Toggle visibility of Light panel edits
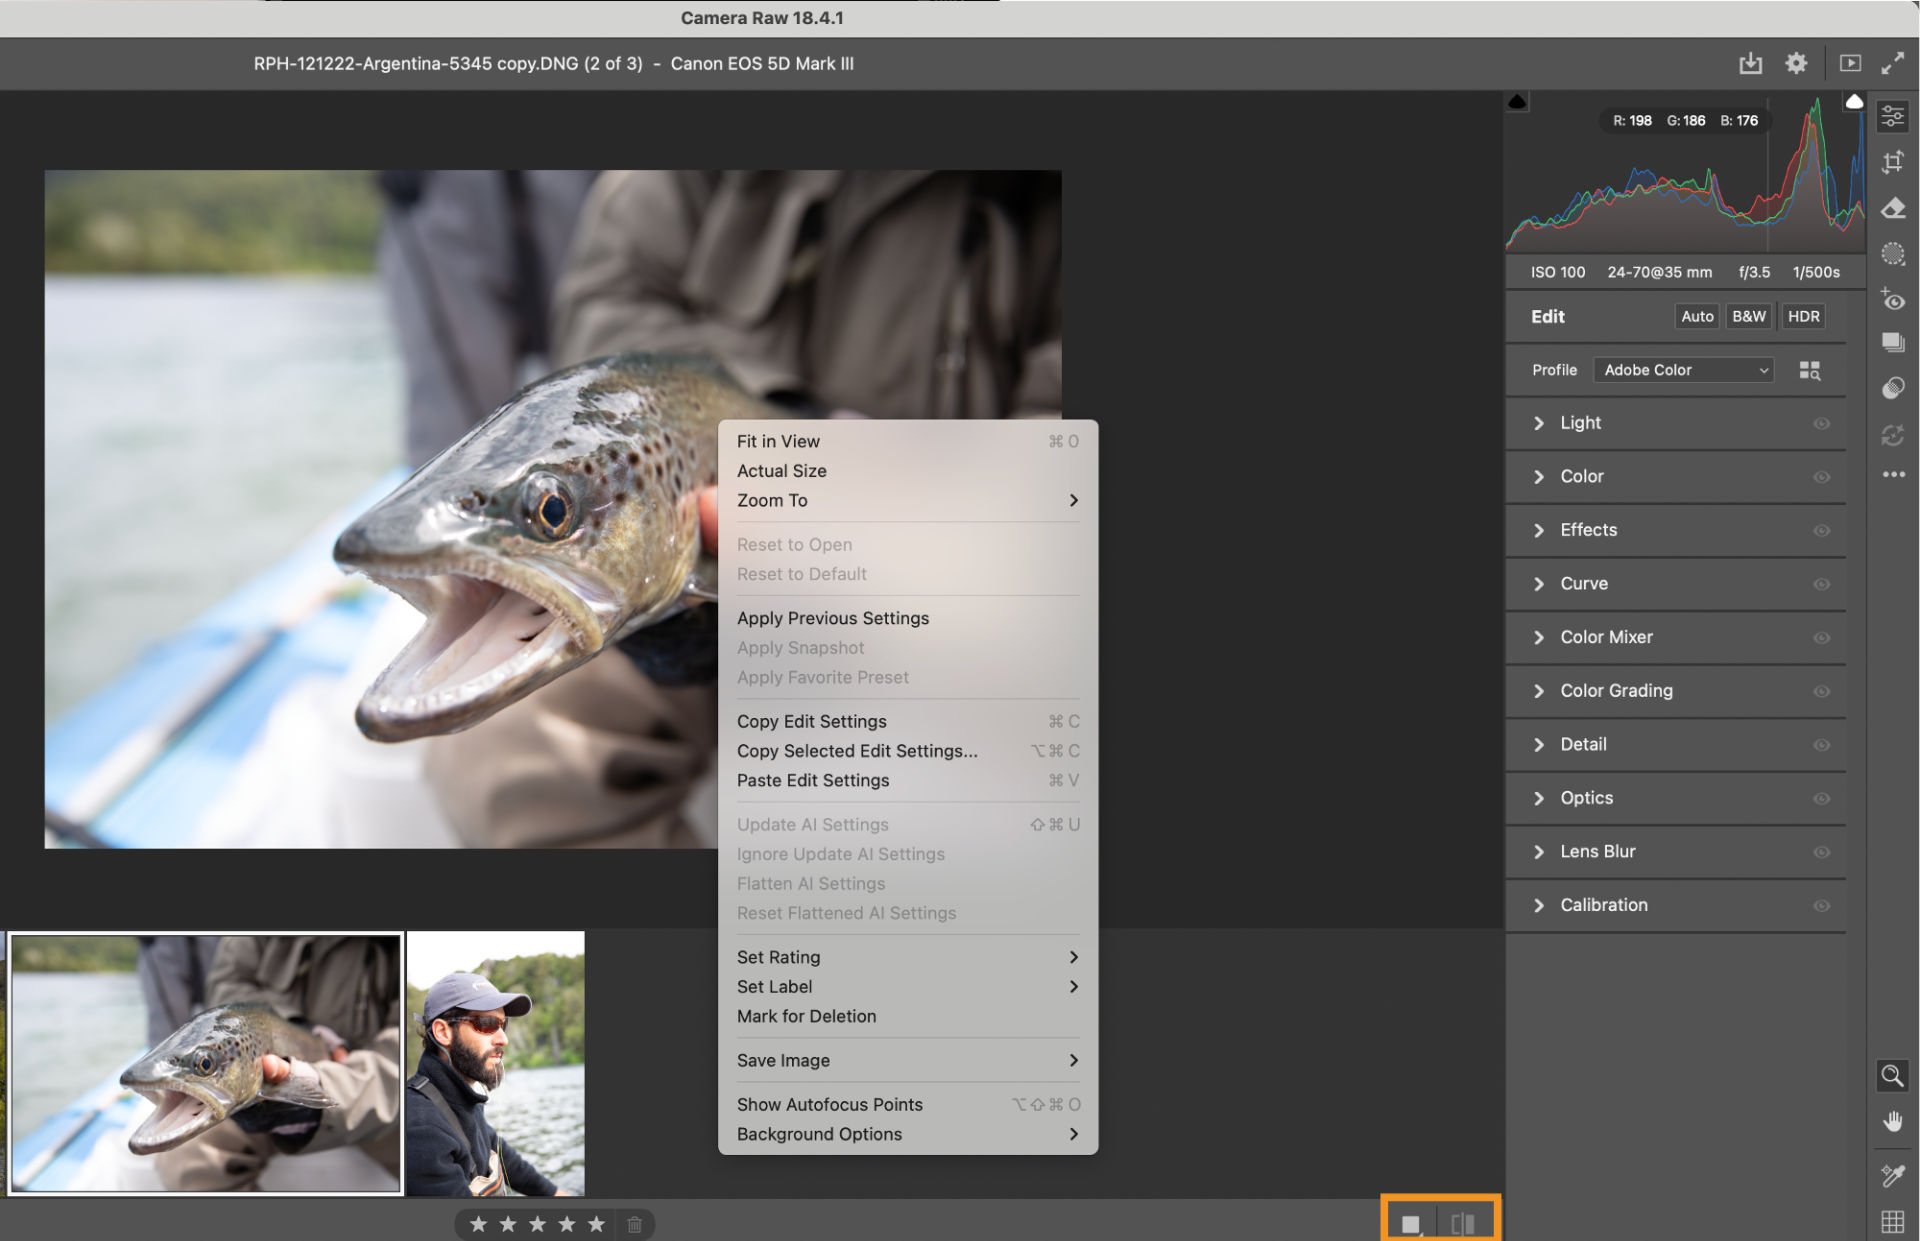Image resolution: width=1920 pixels, height=1241 pixels. tap(1821, 424)
